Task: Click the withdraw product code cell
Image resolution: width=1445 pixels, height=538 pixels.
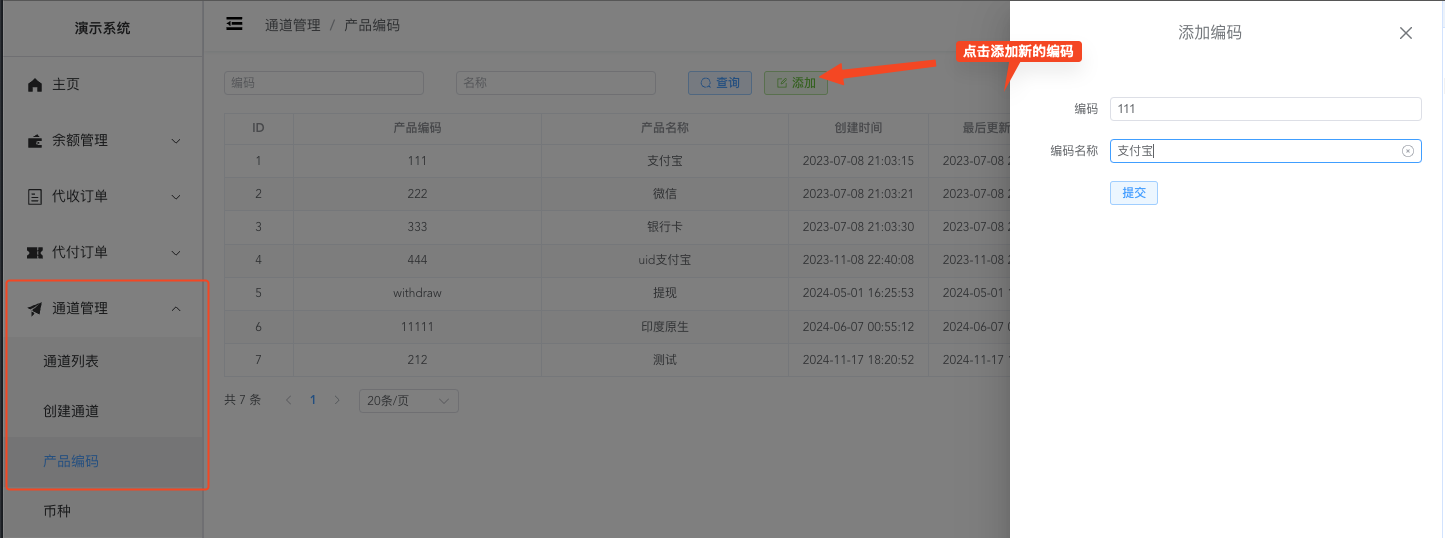Action: [x=418, y=293]
